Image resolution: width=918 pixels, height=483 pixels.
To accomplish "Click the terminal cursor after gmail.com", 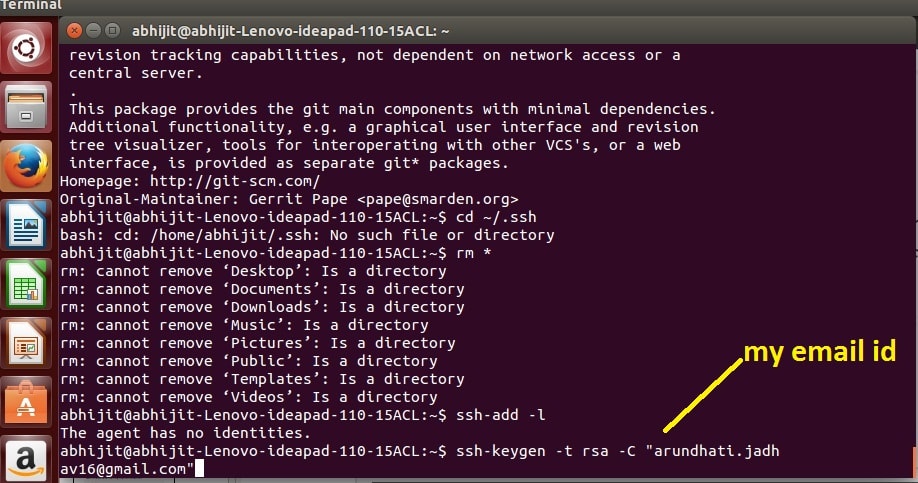I will pyautogui.click(x=200, y=468).
